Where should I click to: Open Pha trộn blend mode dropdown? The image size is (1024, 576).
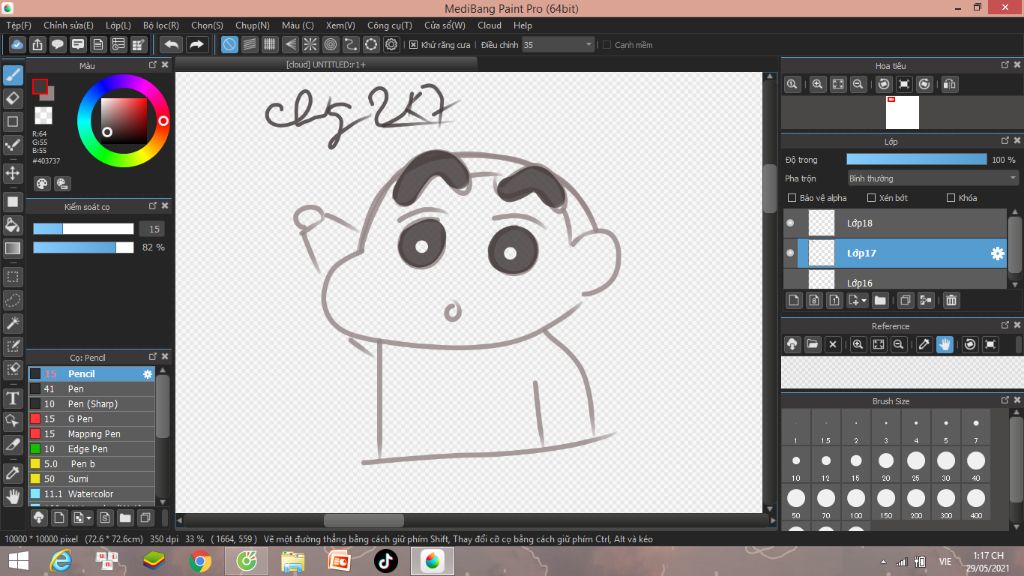pyautogui.click(x=933, y=178)
